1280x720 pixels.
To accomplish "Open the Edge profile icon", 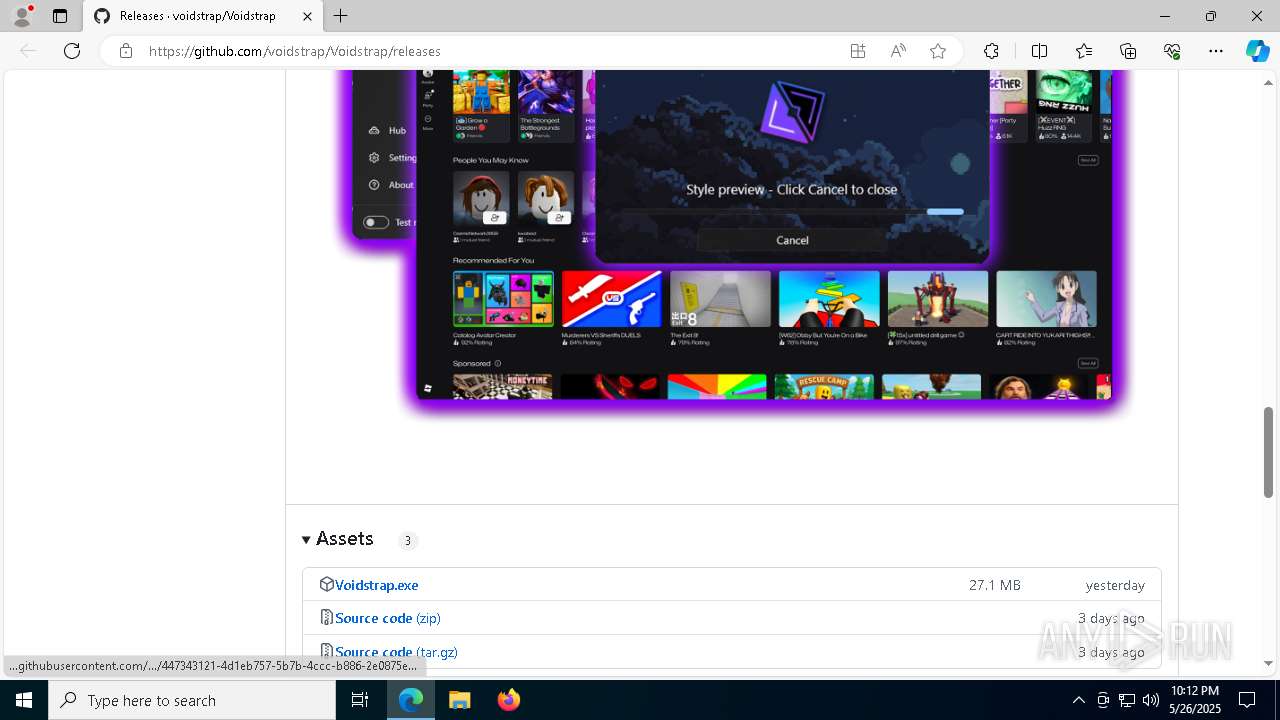I will (22, 16).
